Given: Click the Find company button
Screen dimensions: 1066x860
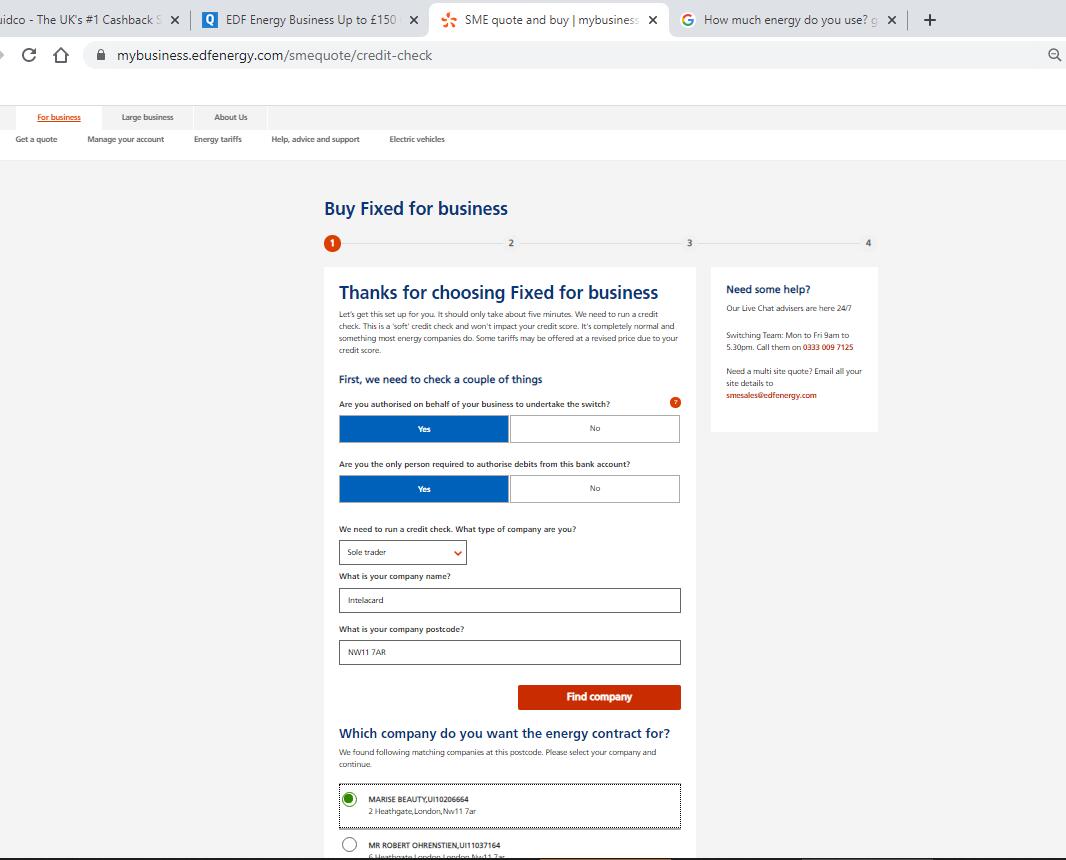Looking at the screenshot, I should point(599,697).
